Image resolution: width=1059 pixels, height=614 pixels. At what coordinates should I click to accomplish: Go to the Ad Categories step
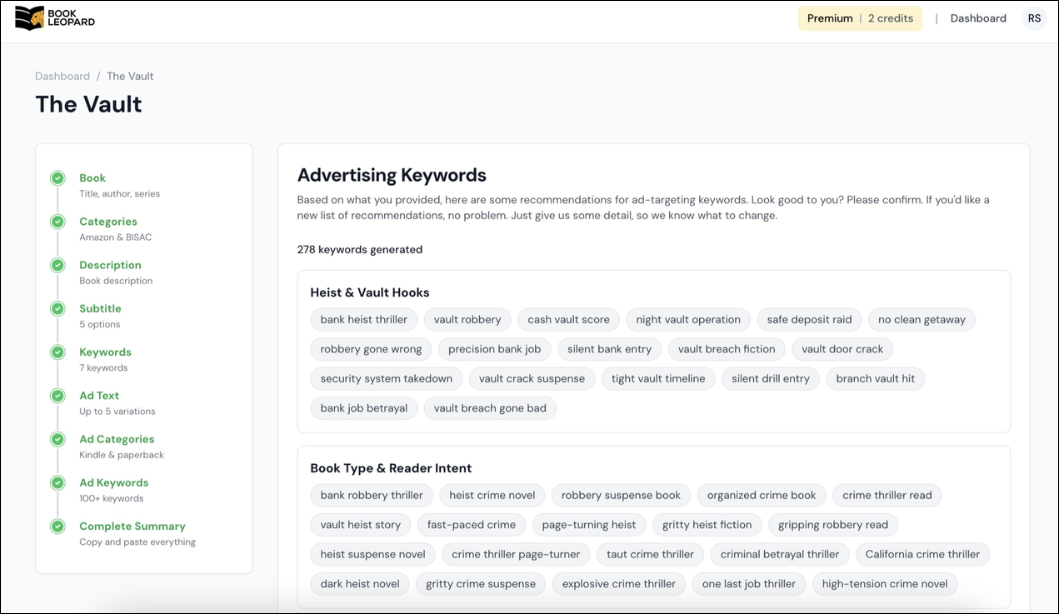[x=116, y=439]
